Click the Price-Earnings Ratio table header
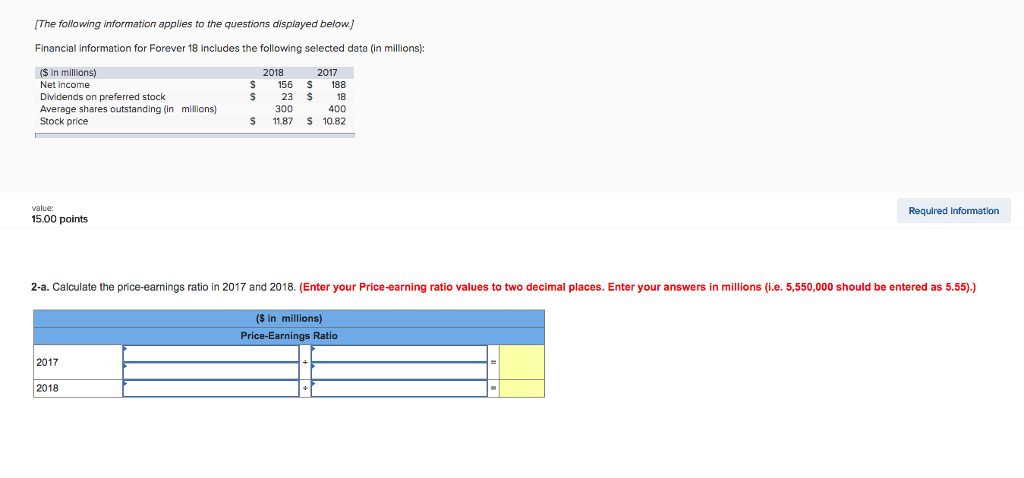The width and height of the screenshot is (1024, 478). [289, 336]
